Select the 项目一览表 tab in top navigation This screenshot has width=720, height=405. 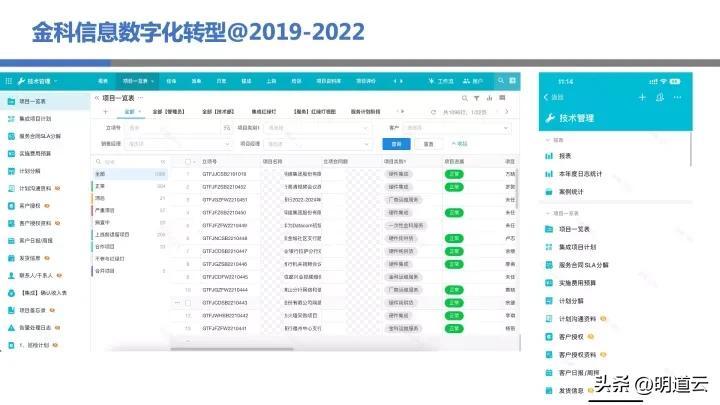(x=136, y=80)
